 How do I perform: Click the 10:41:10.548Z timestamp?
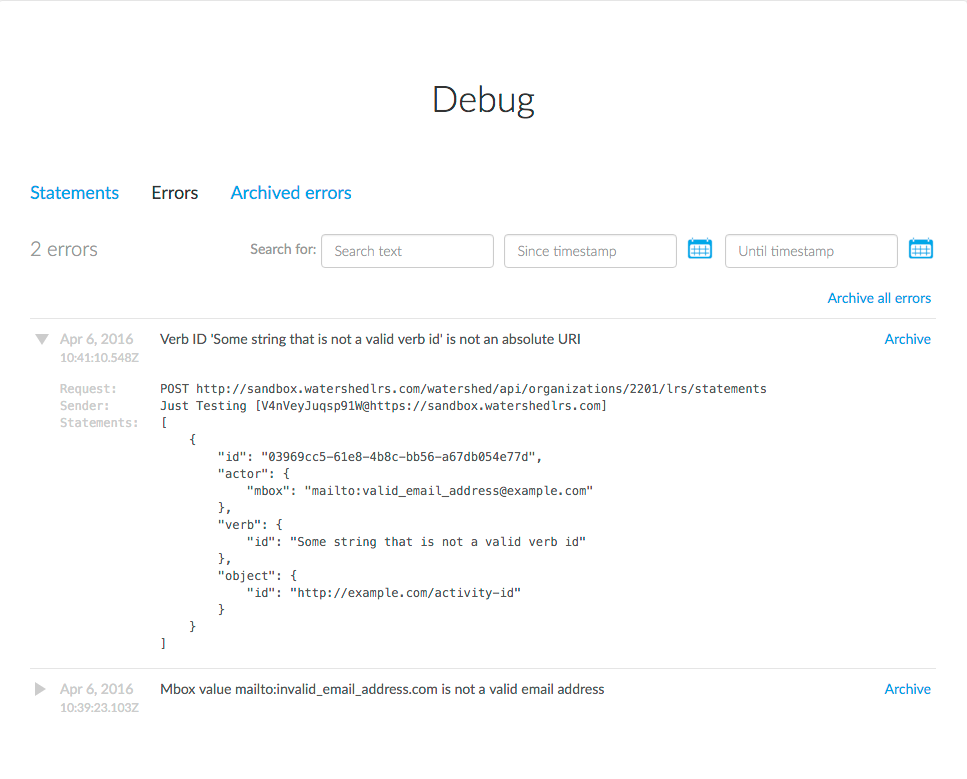click(x=99, y=357)
